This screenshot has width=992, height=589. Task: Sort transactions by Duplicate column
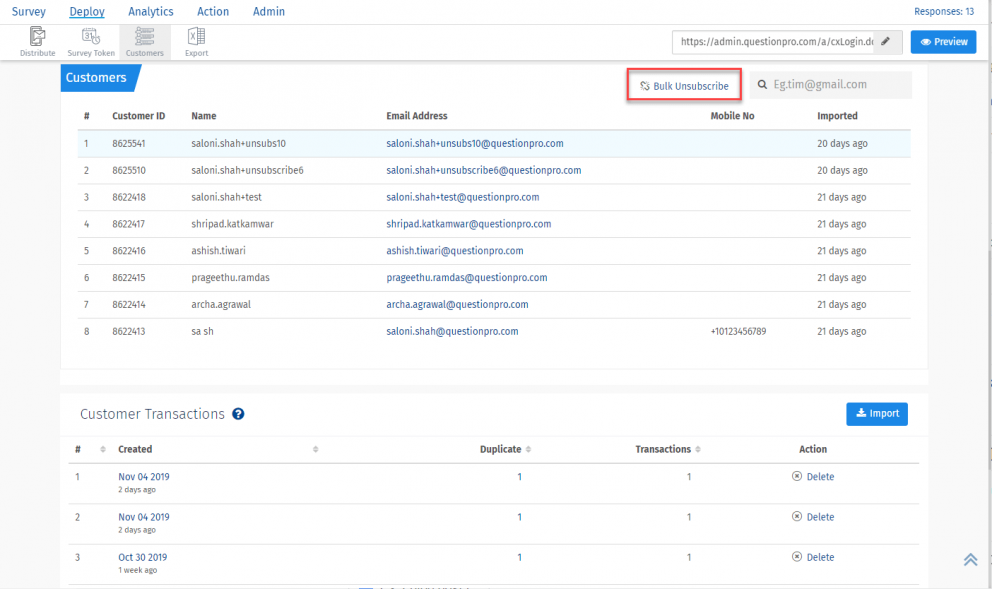[528, 450]
